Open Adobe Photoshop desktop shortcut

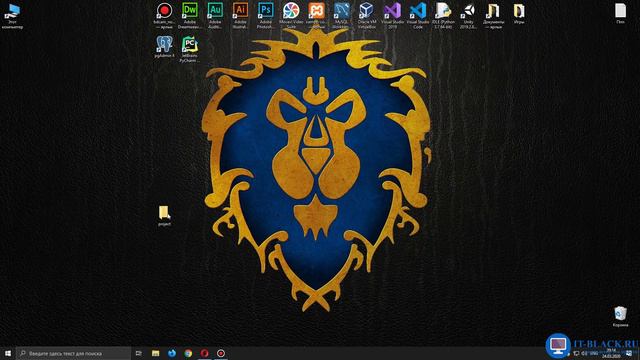(x=266, y=16)
